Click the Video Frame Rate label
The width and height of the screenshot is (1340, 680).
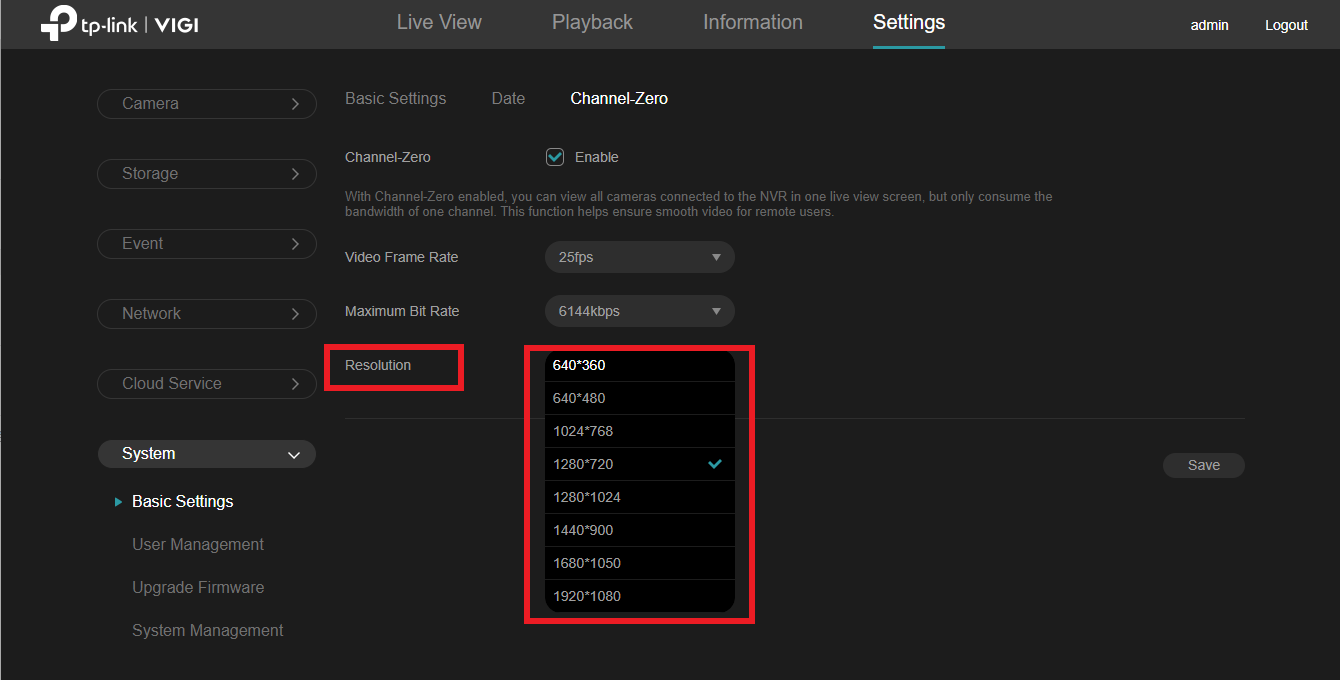point(402,257)
